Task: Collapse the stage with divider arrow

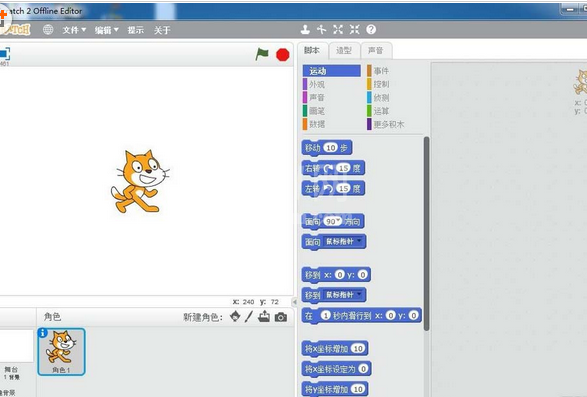Action: (x=295, y=302)
